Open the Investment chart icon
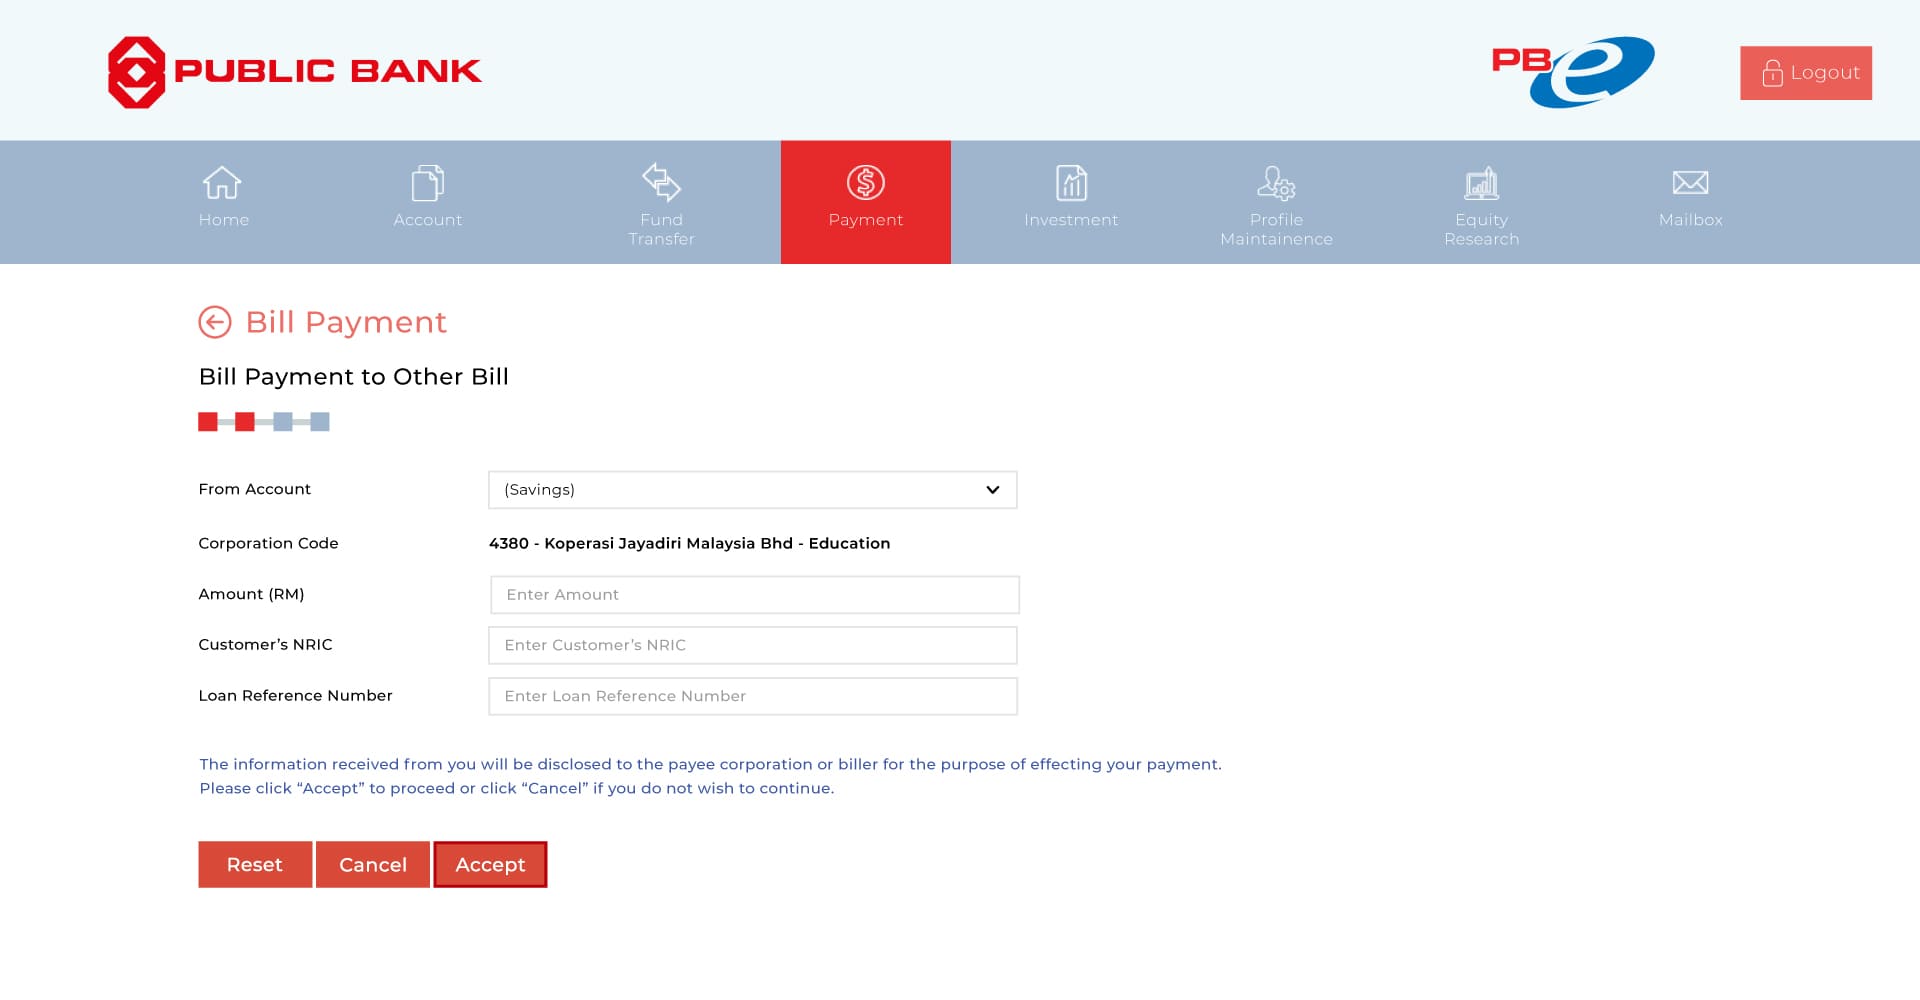 click(x=1071, y=182)
